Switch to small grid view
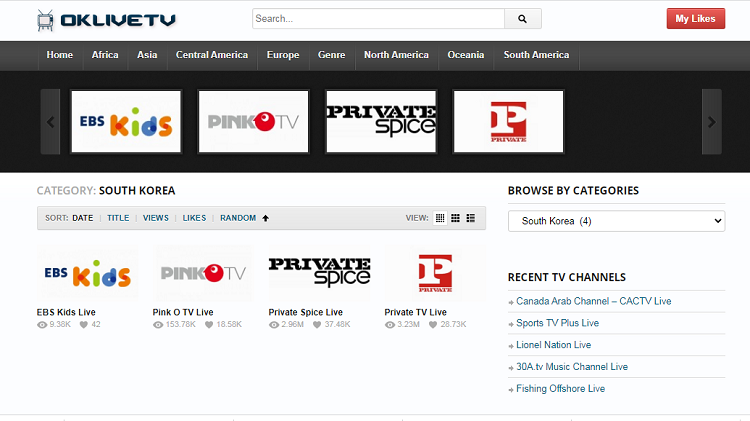The height and width of the screenshot is (421, 750). tap(440, 218)
